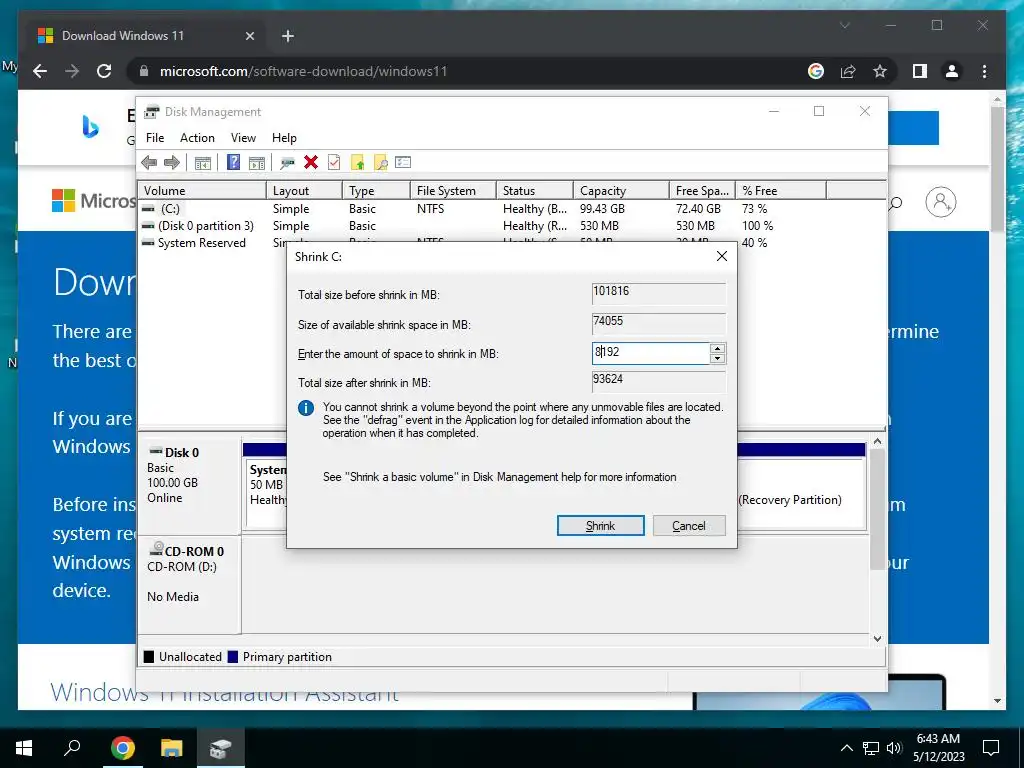Open File Explorer from taskbar

click(x=172, y=748)
